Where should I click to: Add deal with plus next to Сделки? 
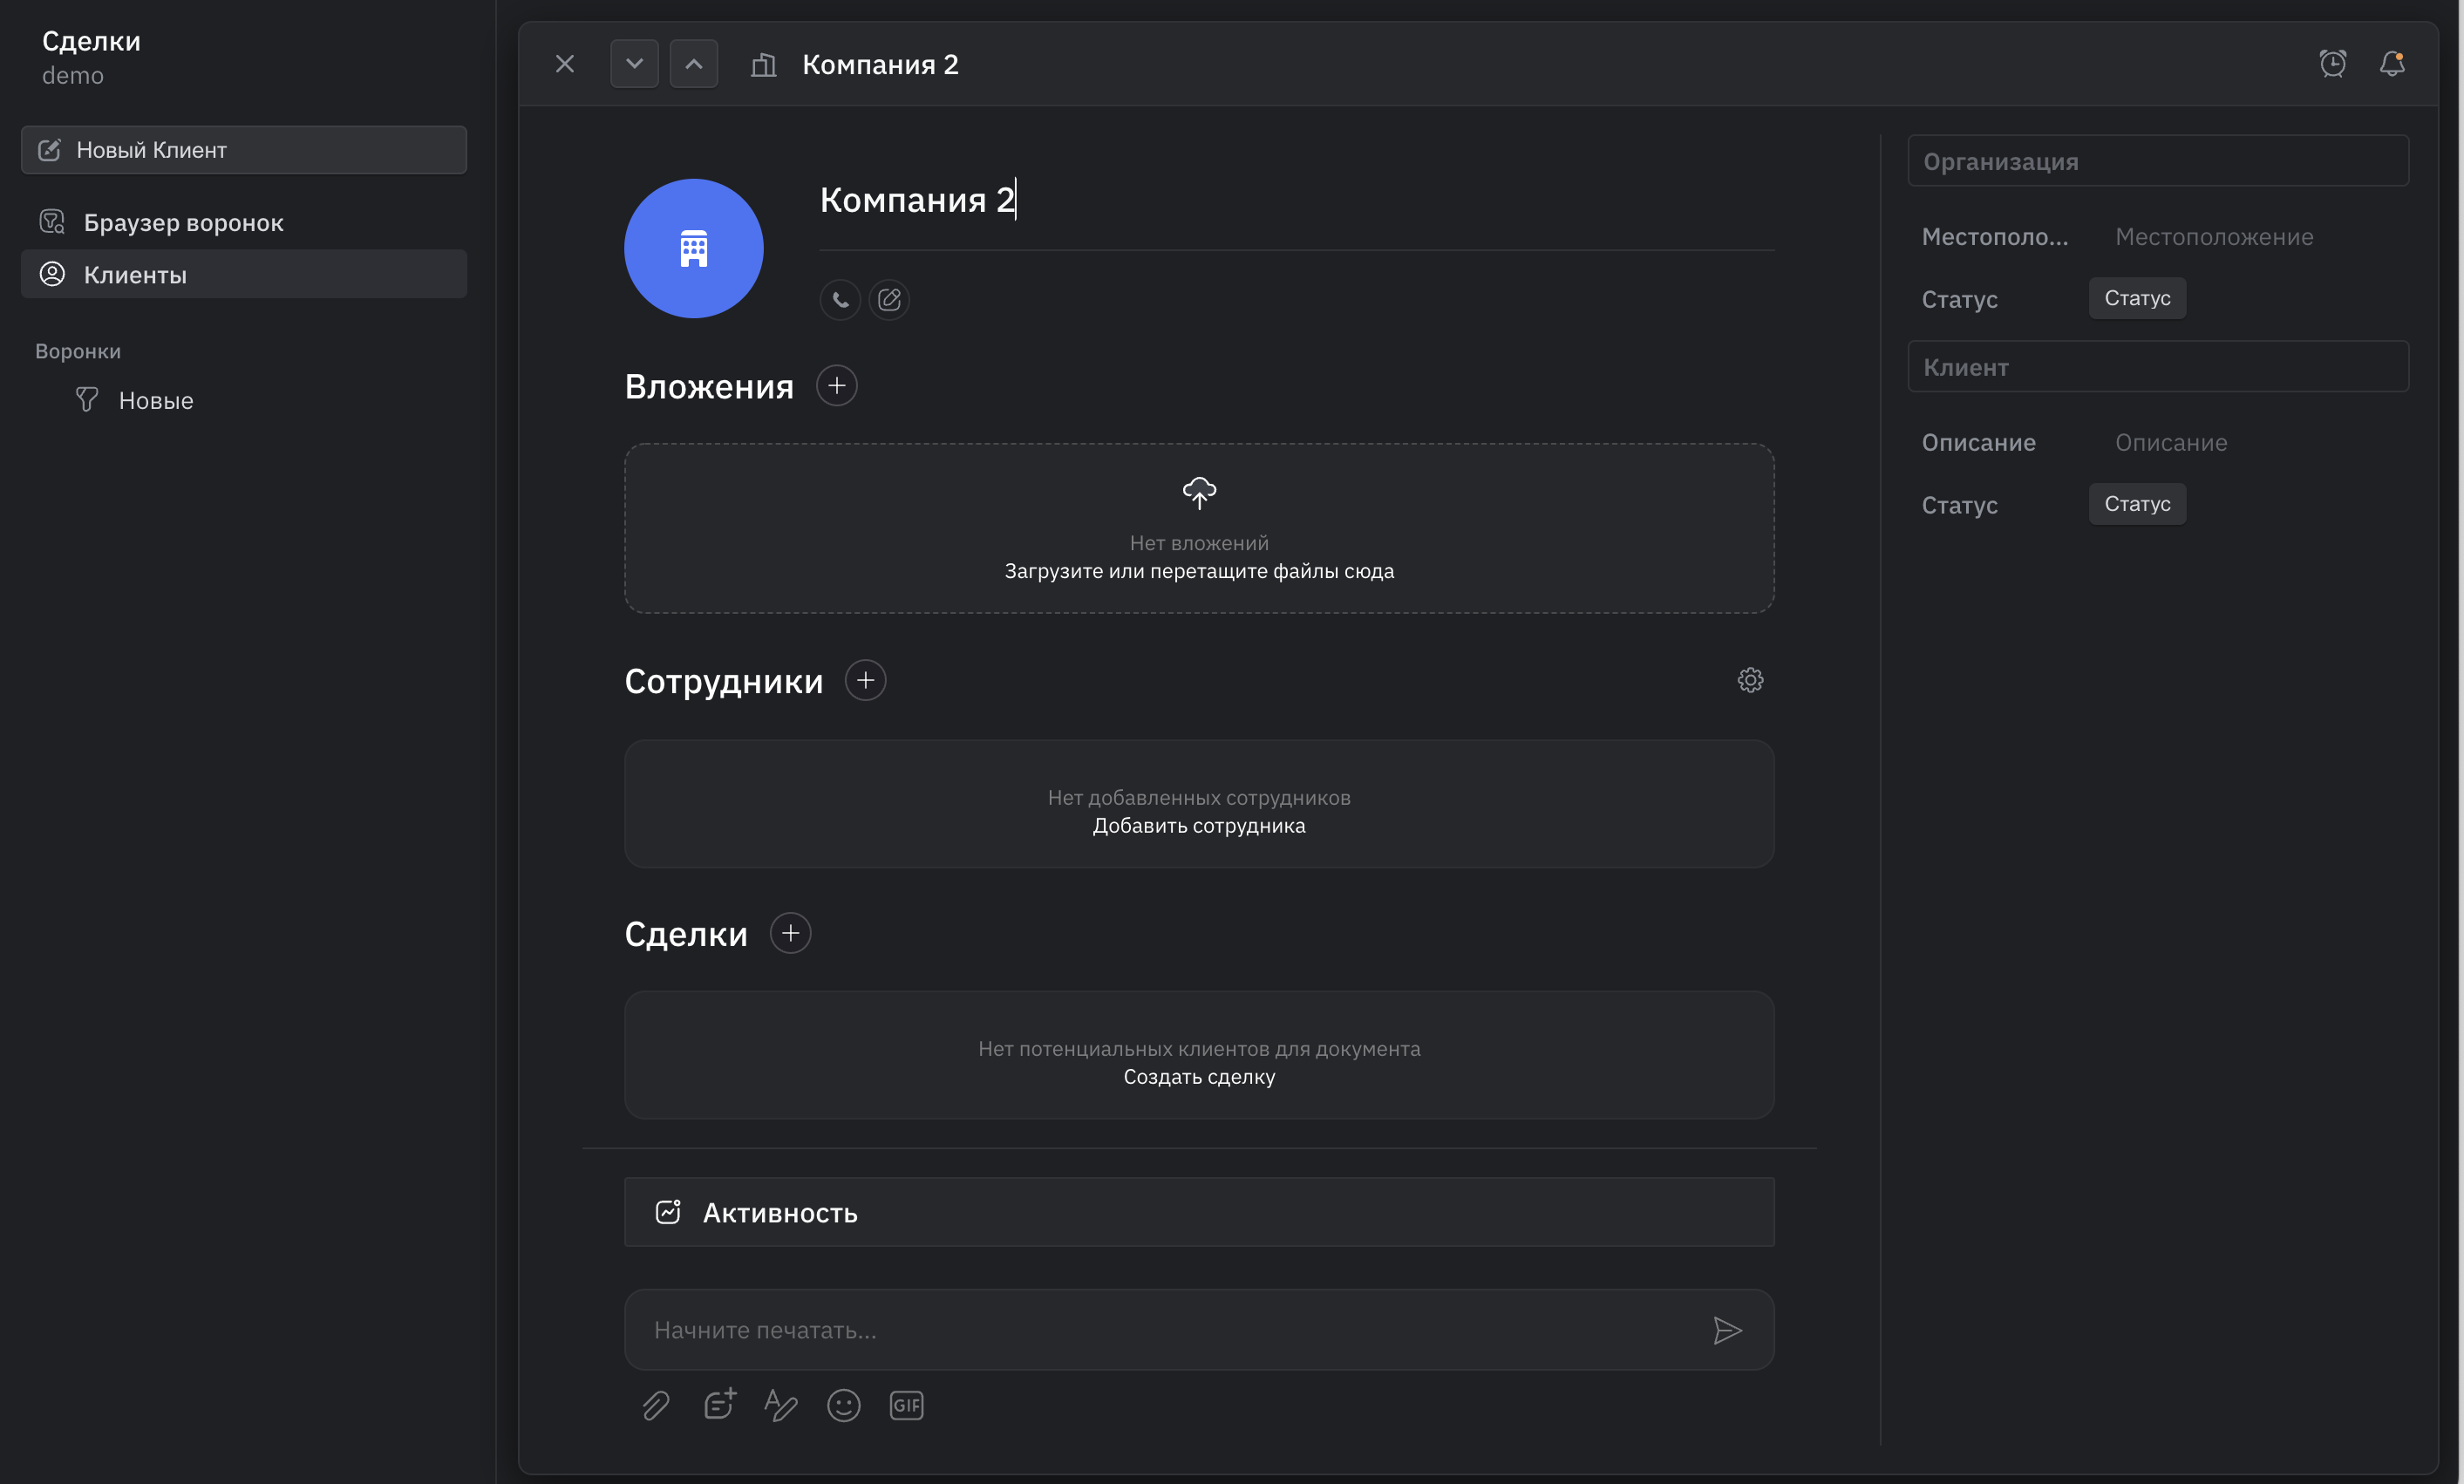click(x=790, y=933)
